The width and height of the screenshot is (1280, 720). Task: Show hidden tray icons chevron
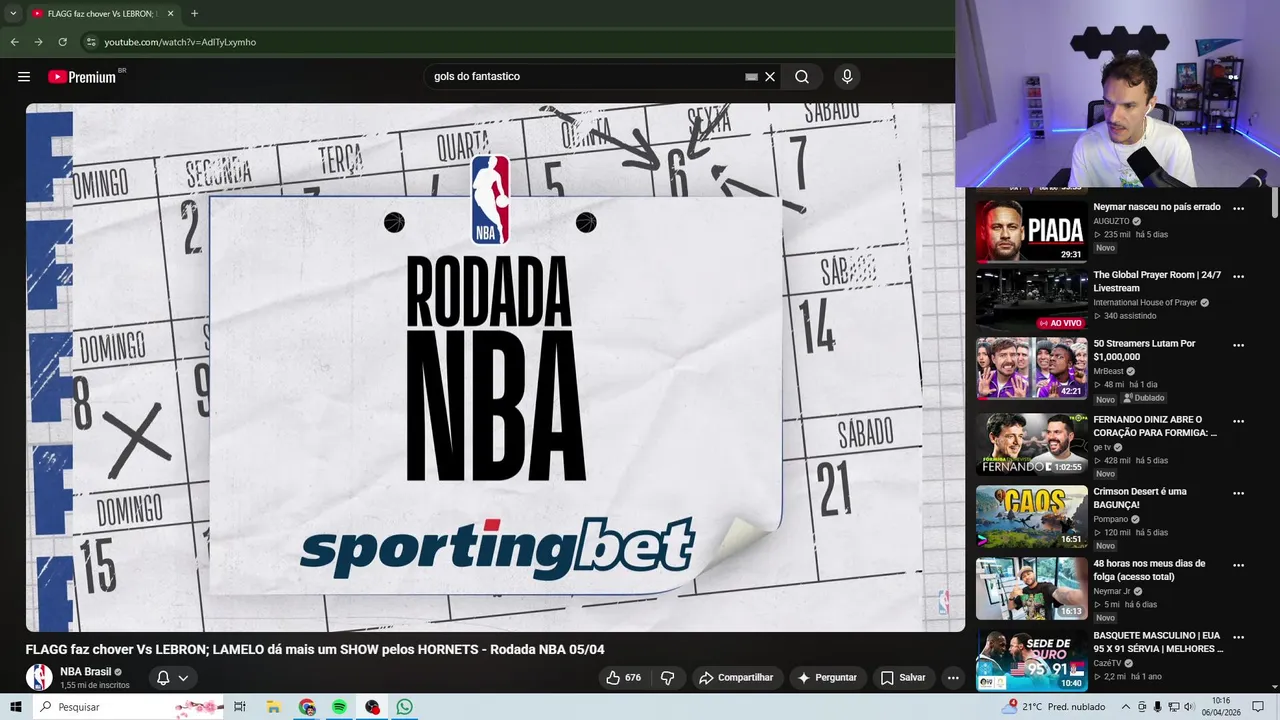point(1126,707)
